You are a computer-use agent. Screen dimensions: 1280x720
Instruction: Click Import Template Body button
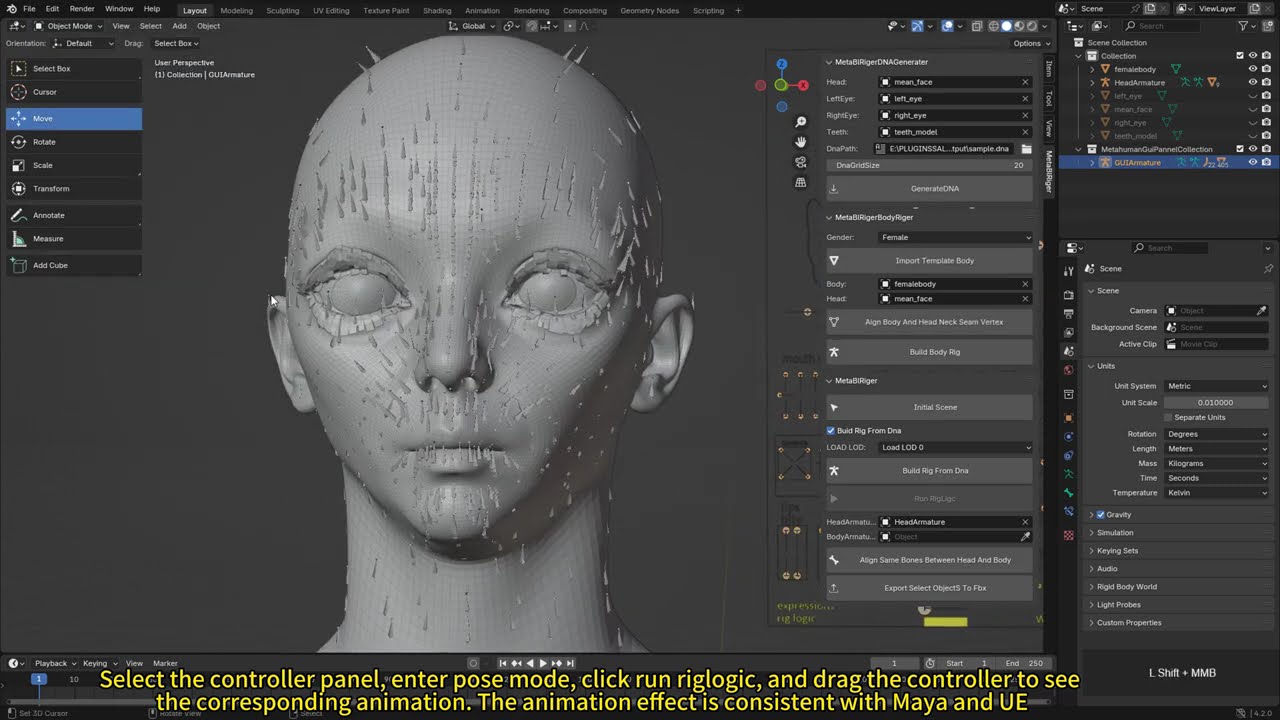tap(929, 261)
